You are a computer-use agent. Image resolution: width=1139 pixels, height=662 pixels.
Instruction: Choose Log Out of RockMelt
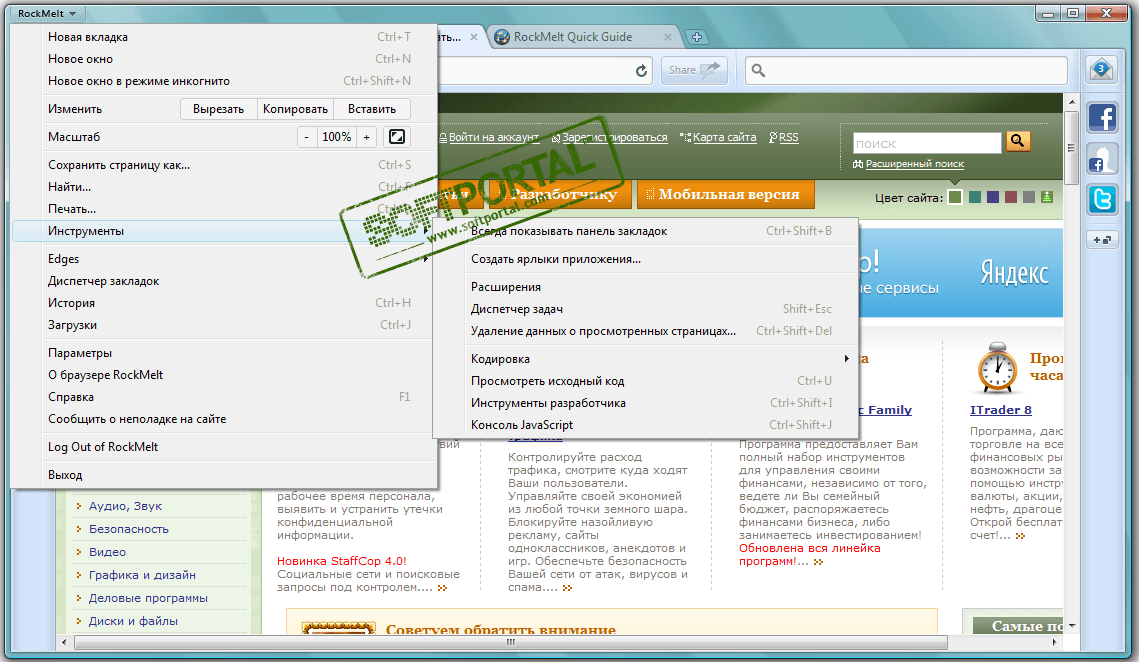coord(225,447)
